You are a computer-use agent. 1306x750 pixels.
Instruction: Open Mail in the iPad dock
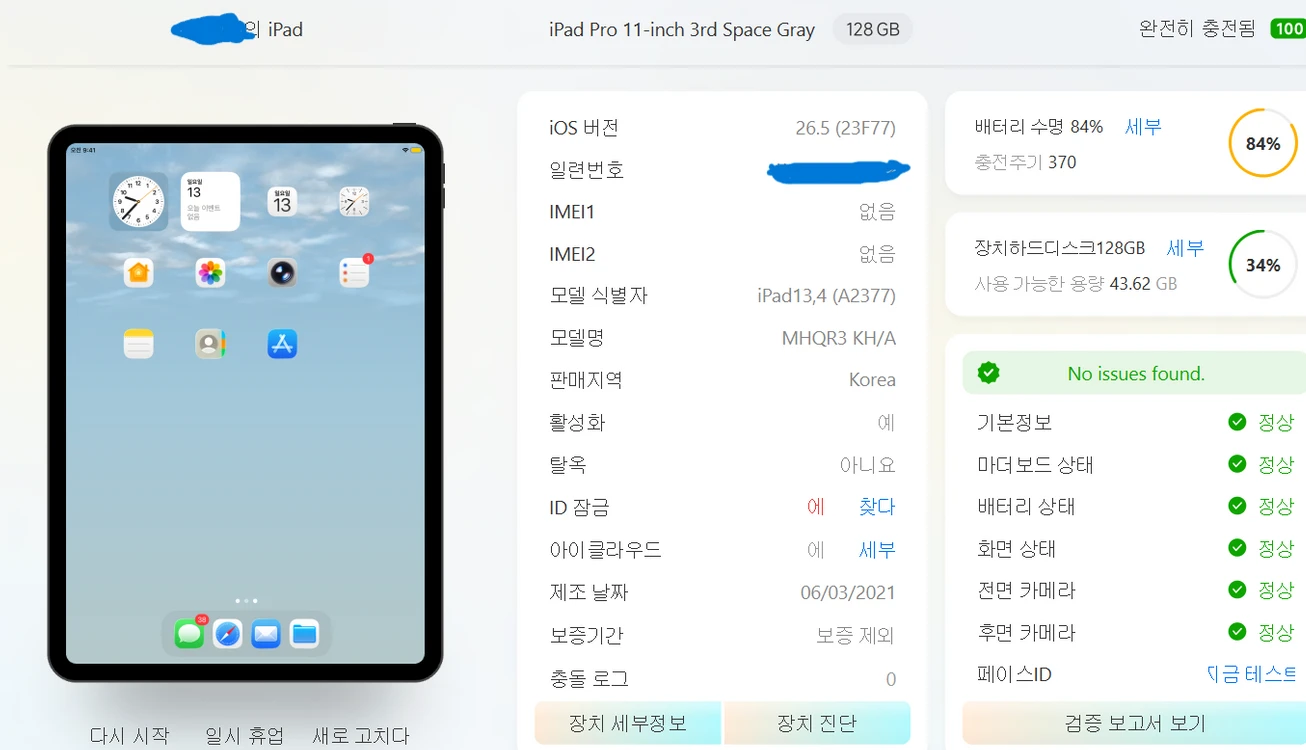click(266, 634)
